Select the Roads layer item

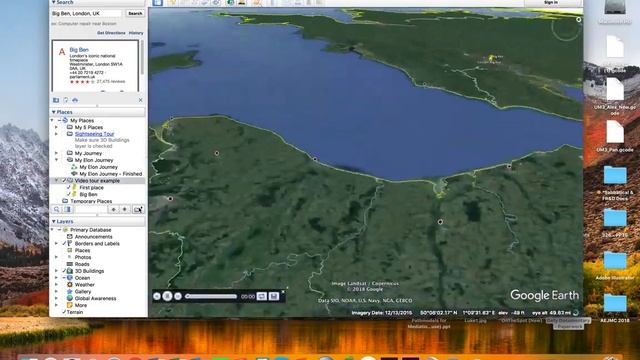click(82, 264)
